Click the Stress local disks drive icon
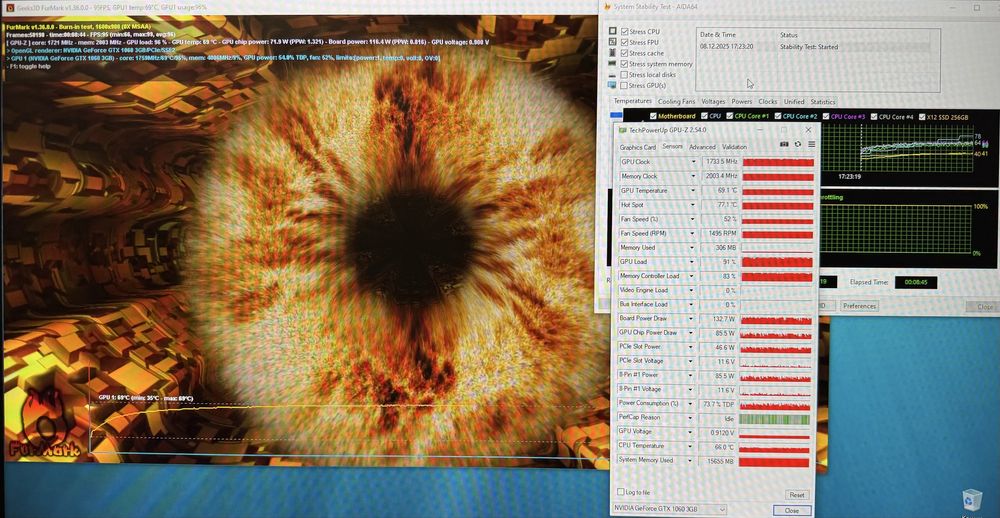This screenshot has width=1000, height=518. pos(612,75)
